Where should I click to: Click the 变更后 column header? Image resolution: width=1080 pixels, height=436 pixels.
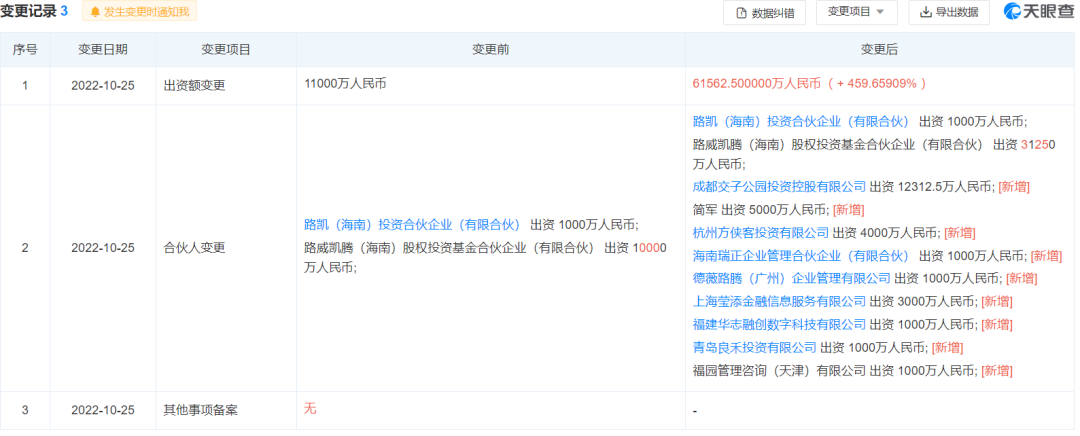[x=880, y=50]
